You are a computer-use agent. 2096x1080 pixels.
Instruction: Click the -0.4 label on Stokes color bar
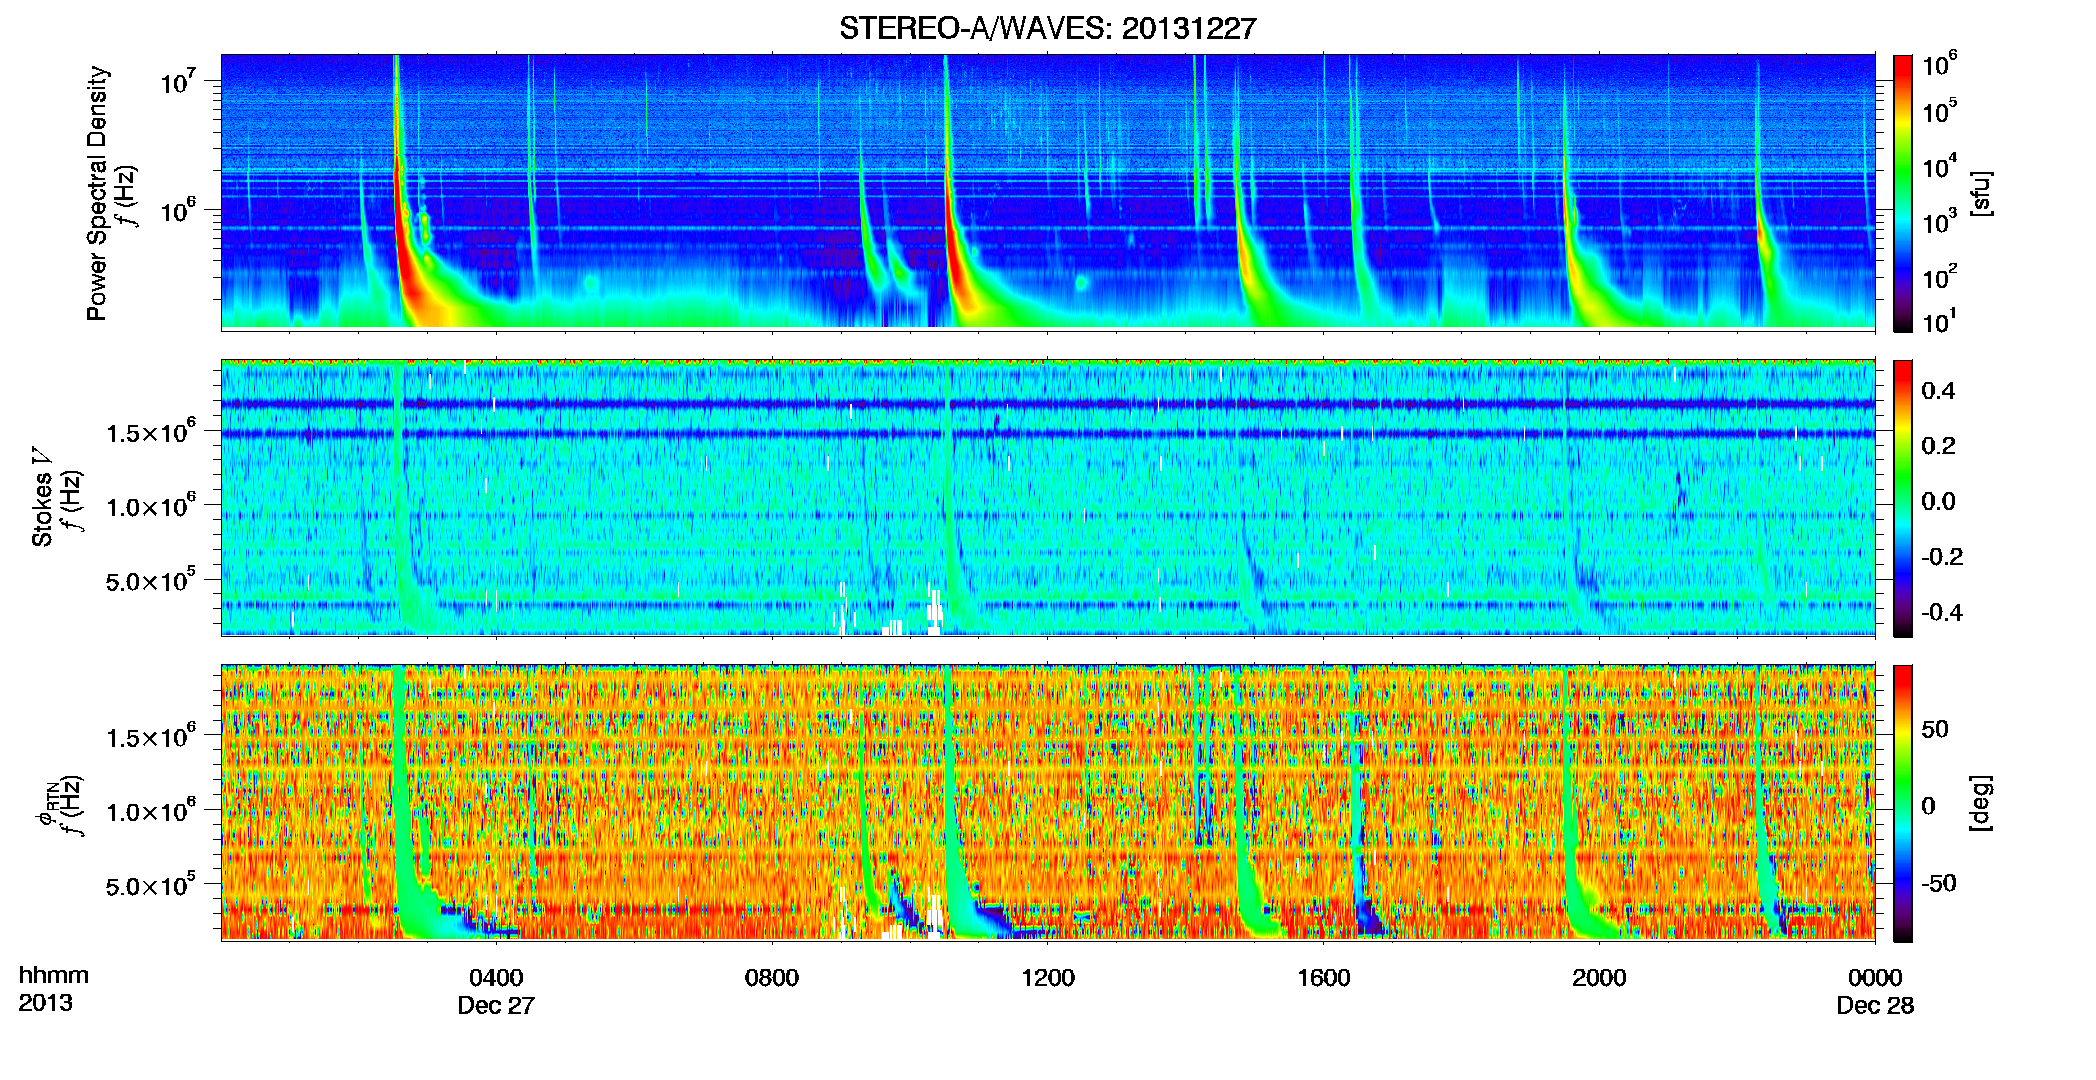tap(1942, 612)
